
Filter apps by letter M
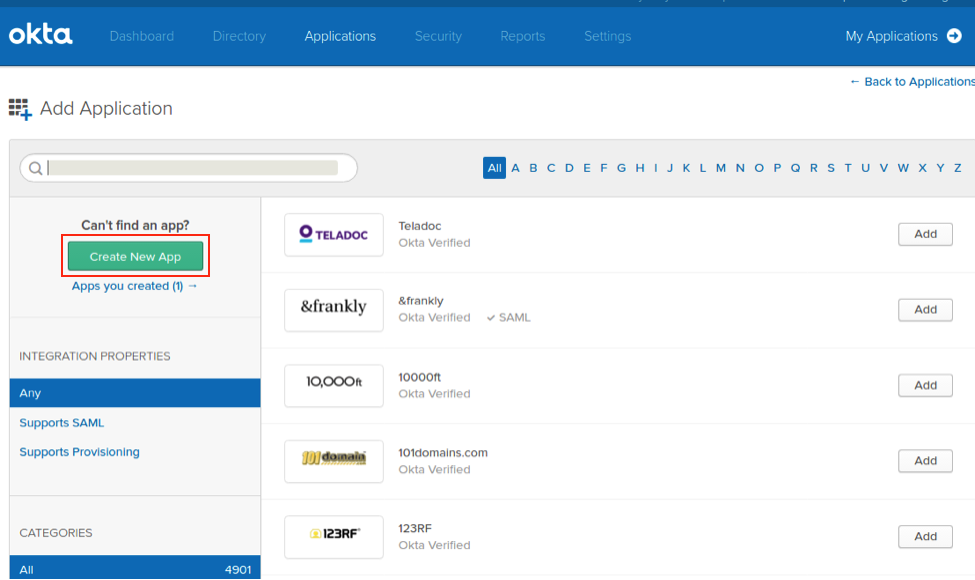click(x=721, y=168)
